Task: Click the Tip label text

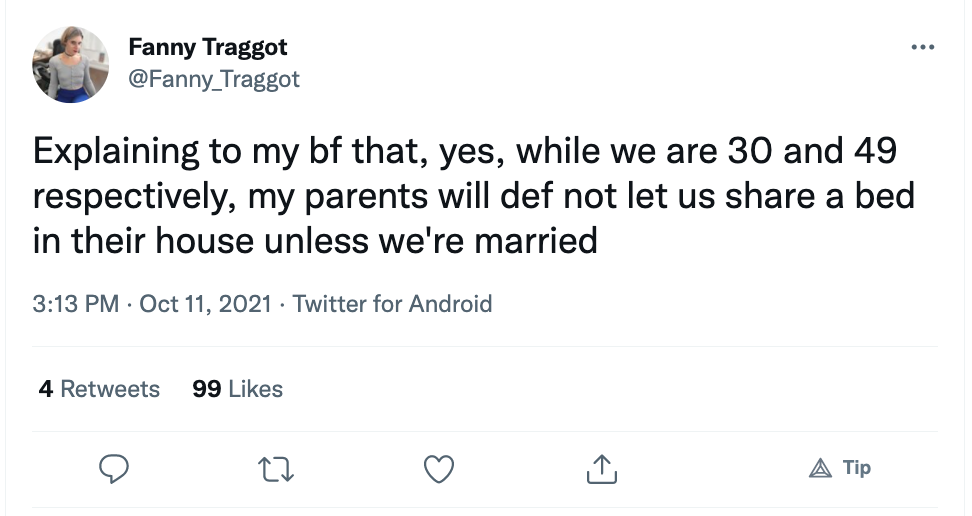Action: click(857, 468)
